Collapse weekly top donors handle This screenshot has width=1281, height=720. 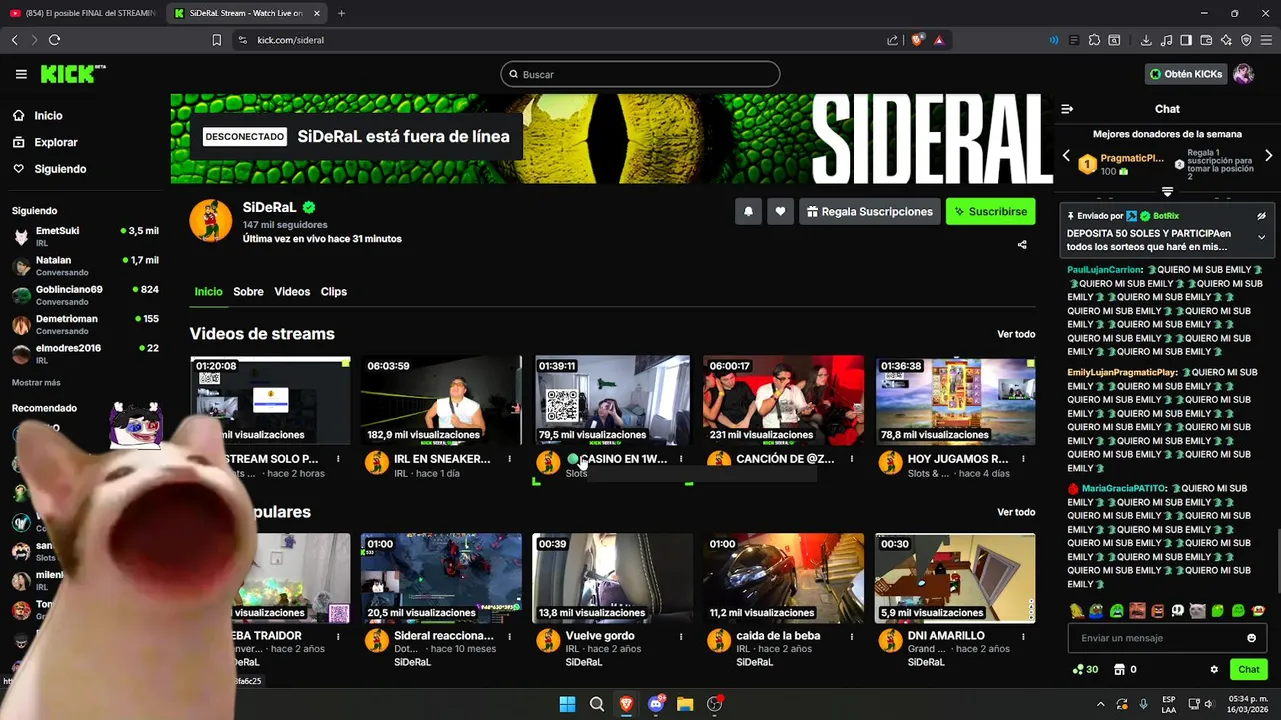pos(1167,191)
